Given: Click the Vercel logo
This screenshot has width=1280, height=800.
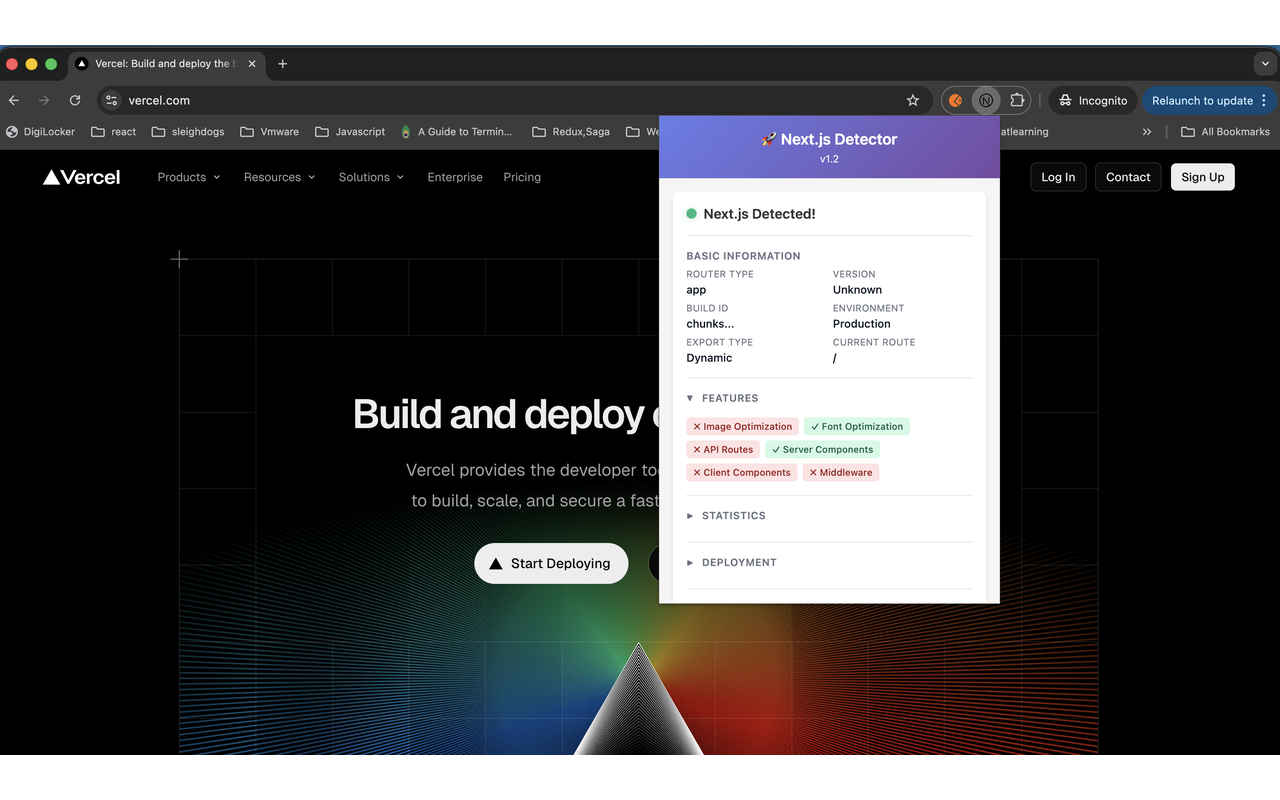Looking at the screenshot, I should coord(81,177).
